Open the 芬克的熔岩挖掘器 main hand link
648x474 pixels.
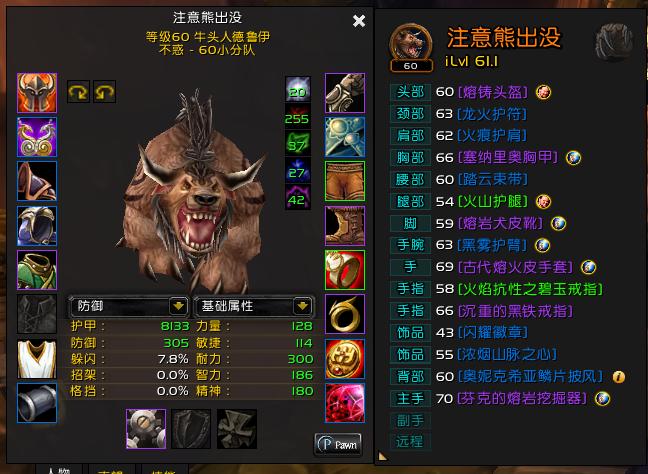point(522,398)
